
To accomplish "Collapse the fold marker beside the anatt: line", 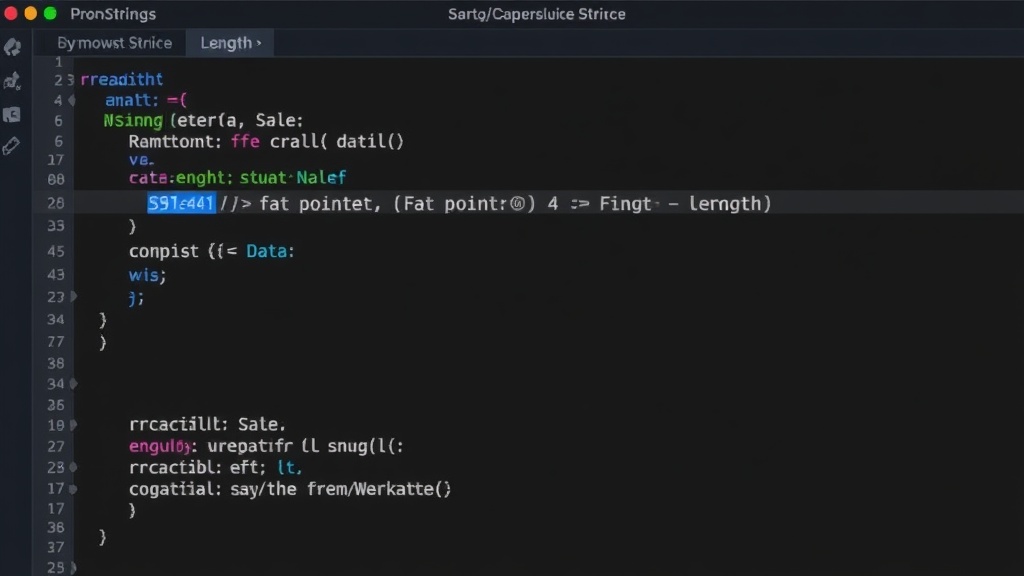I will pyautogui.click(x=72, y=101).
